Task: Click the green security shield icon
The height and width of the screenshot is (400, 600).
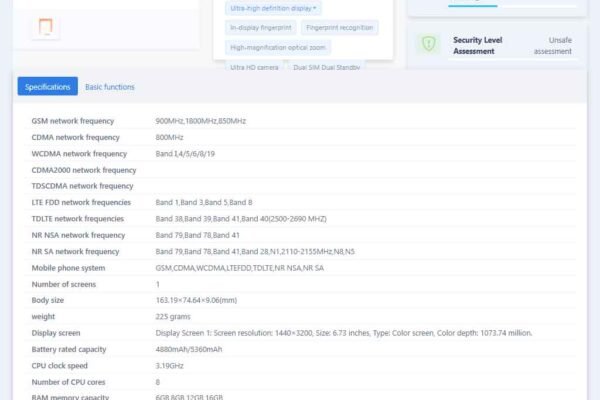Action: click(x=428, y=44)
